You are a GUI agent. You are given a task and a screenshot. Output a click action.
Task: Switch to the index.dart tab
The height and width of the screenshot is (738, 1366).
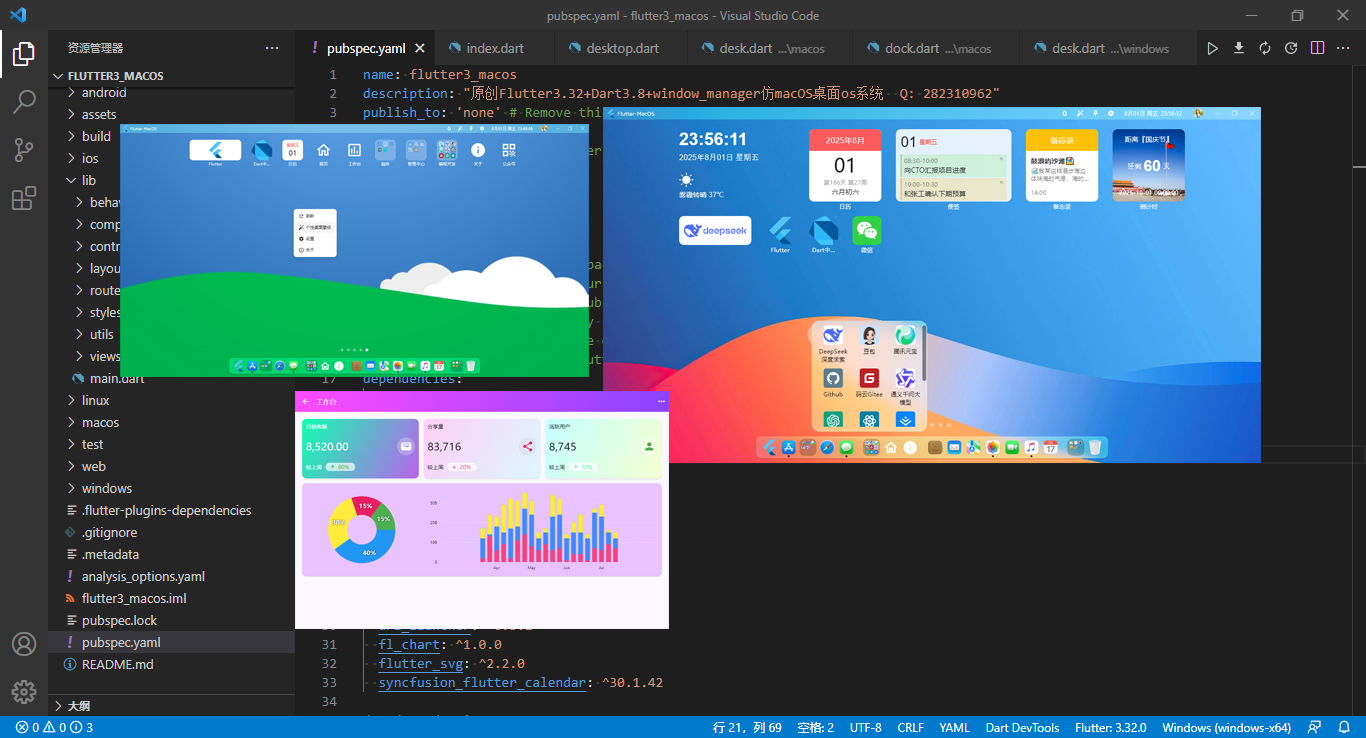click(x=494, y=47)
